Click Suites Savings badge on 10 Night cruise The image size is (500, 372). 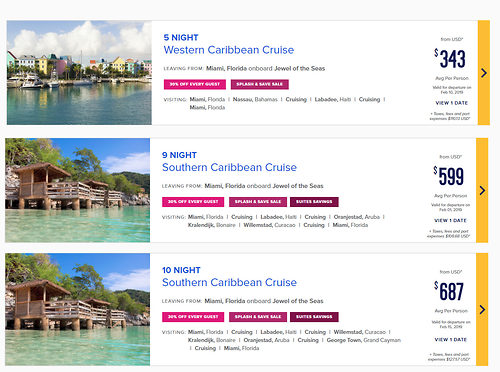pos(314,317)
